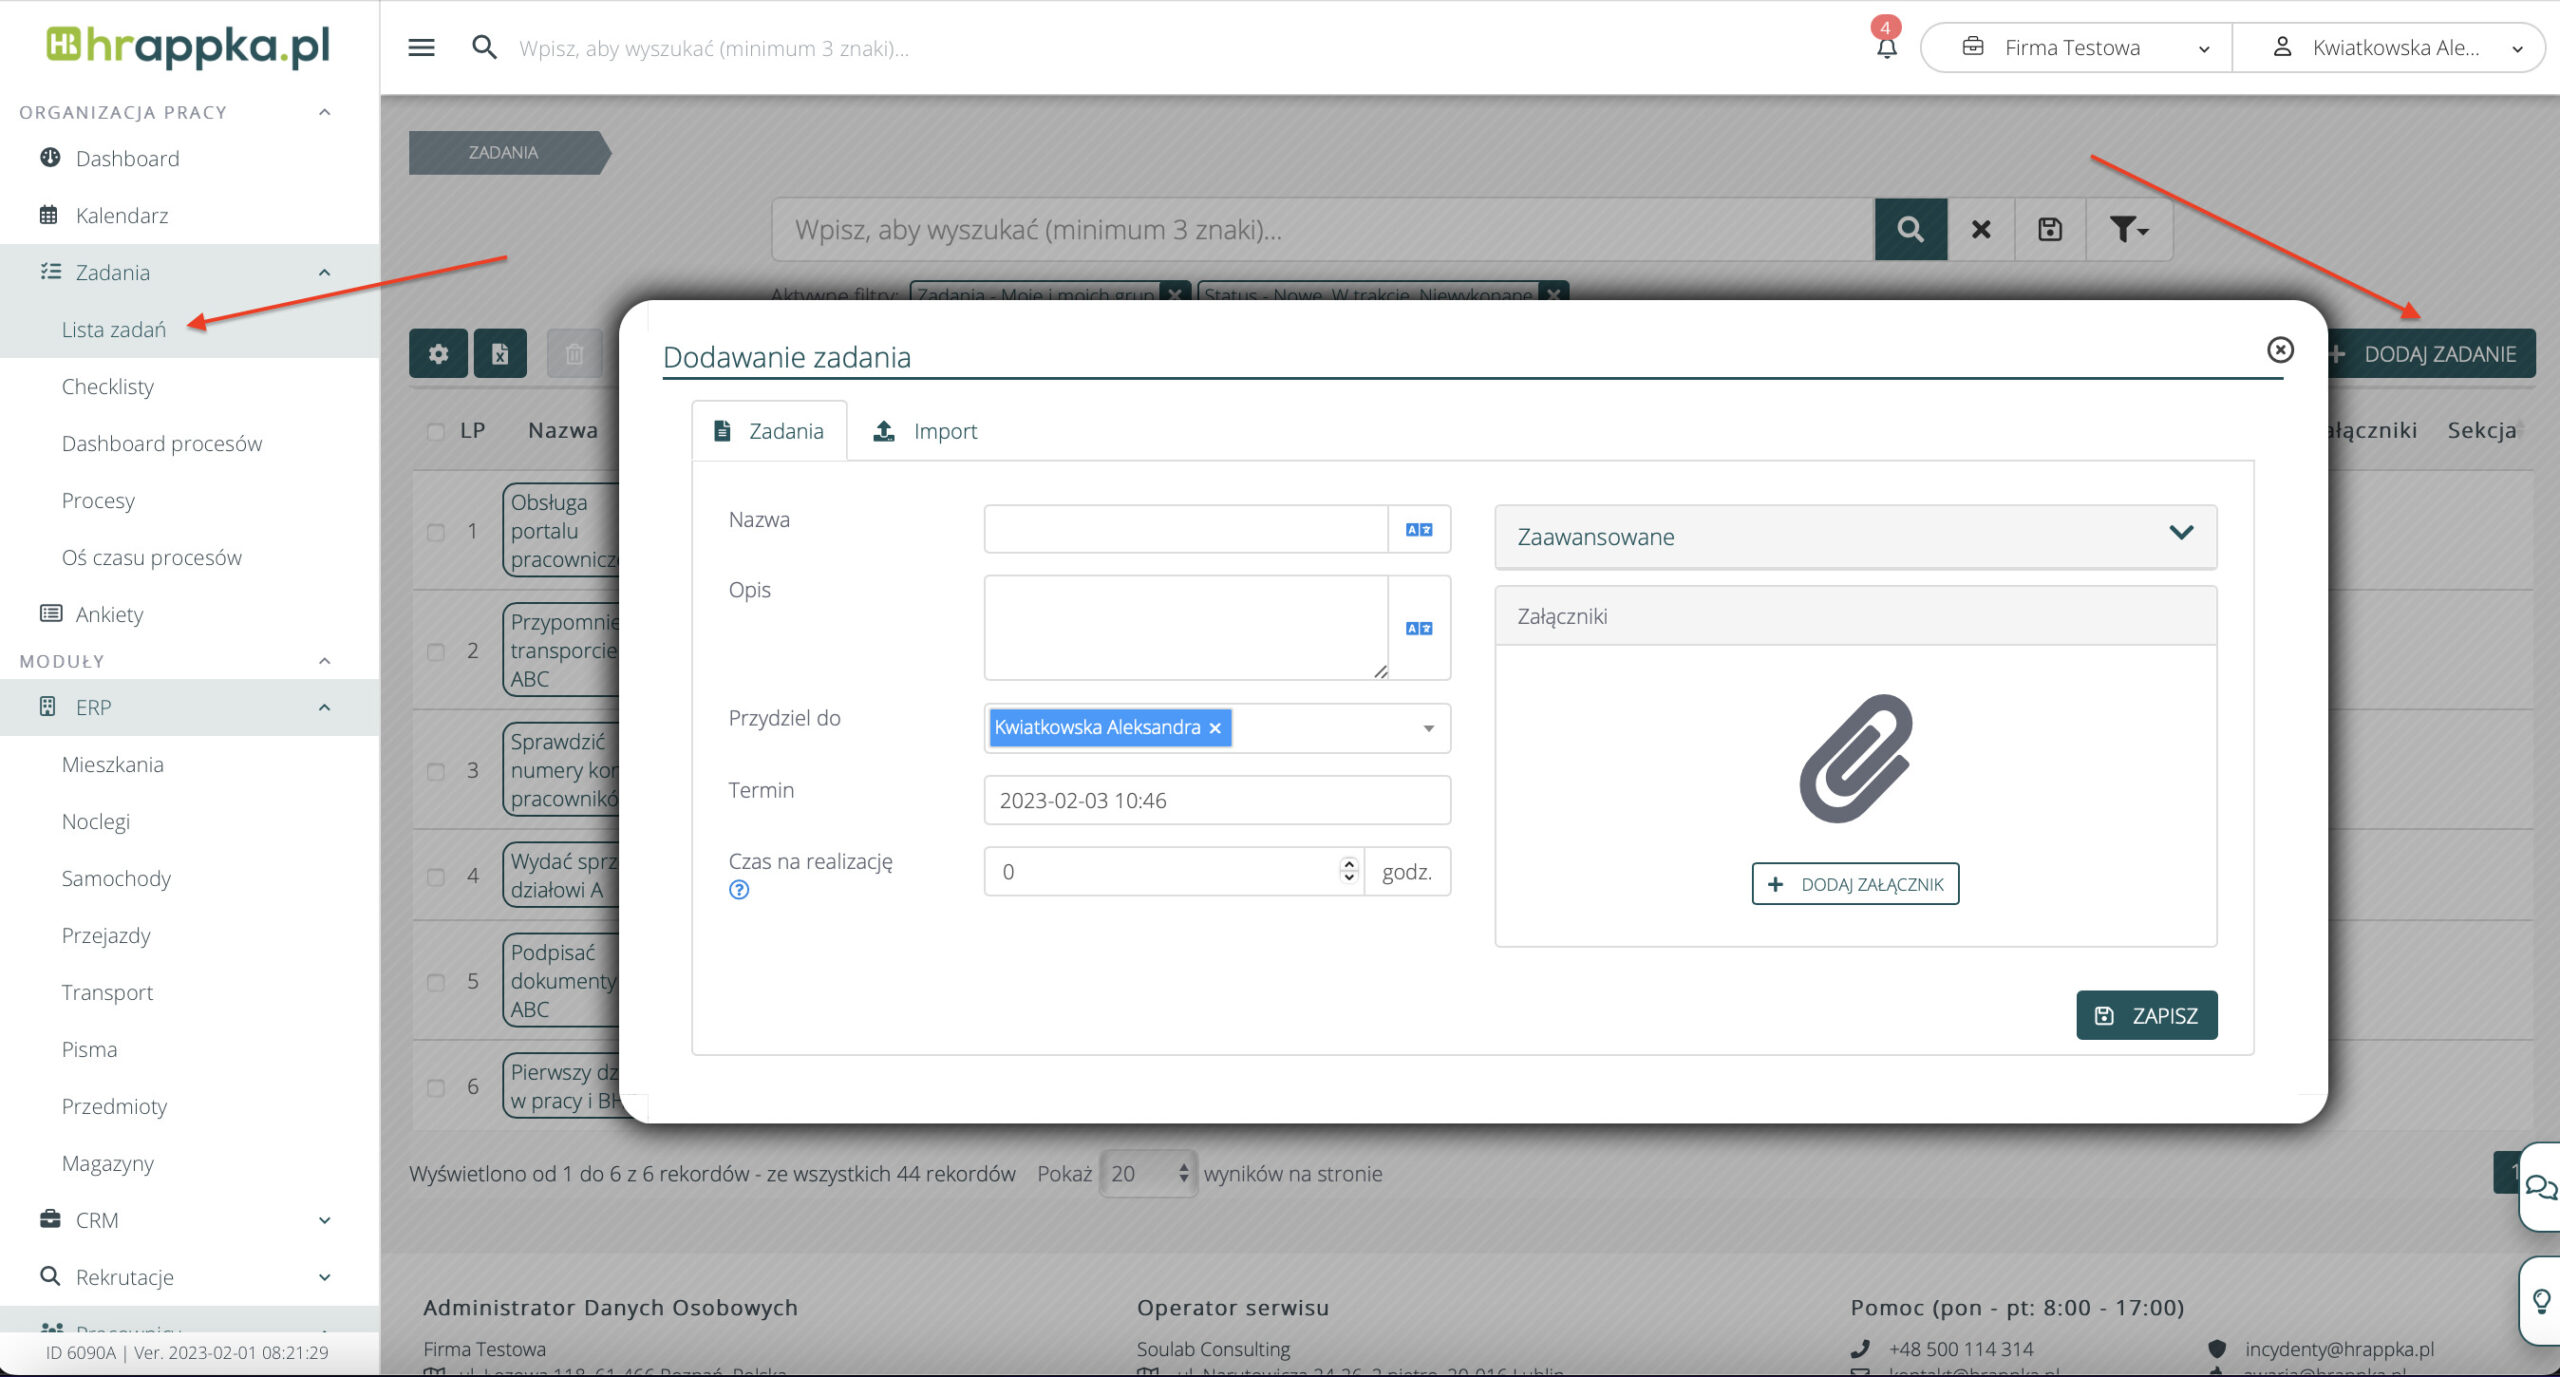Tick the checkbox for row 3
Viewport: 2560px width, 1377px height.
tap(436, 771)
